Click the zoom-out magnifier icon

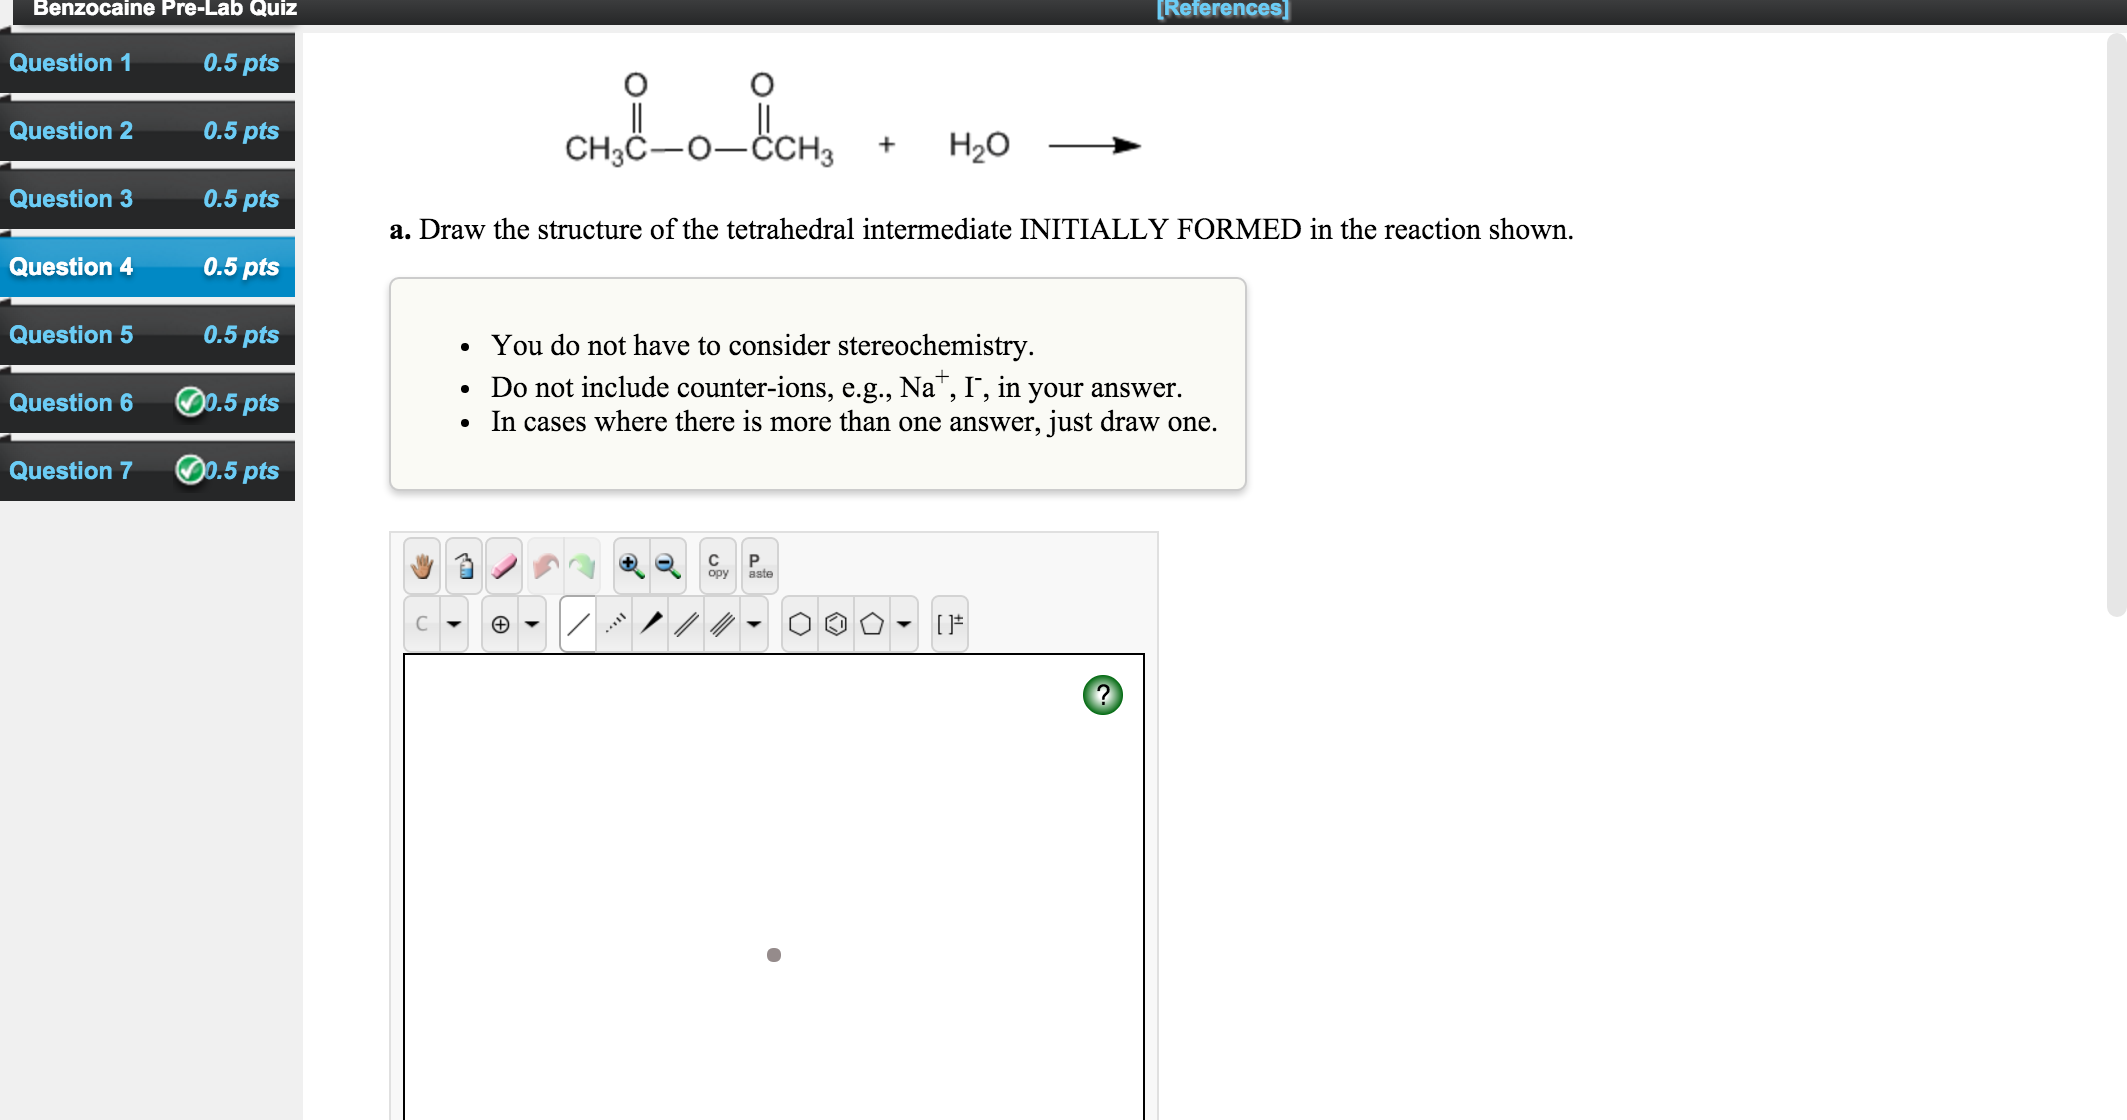(x=665, y=565)
